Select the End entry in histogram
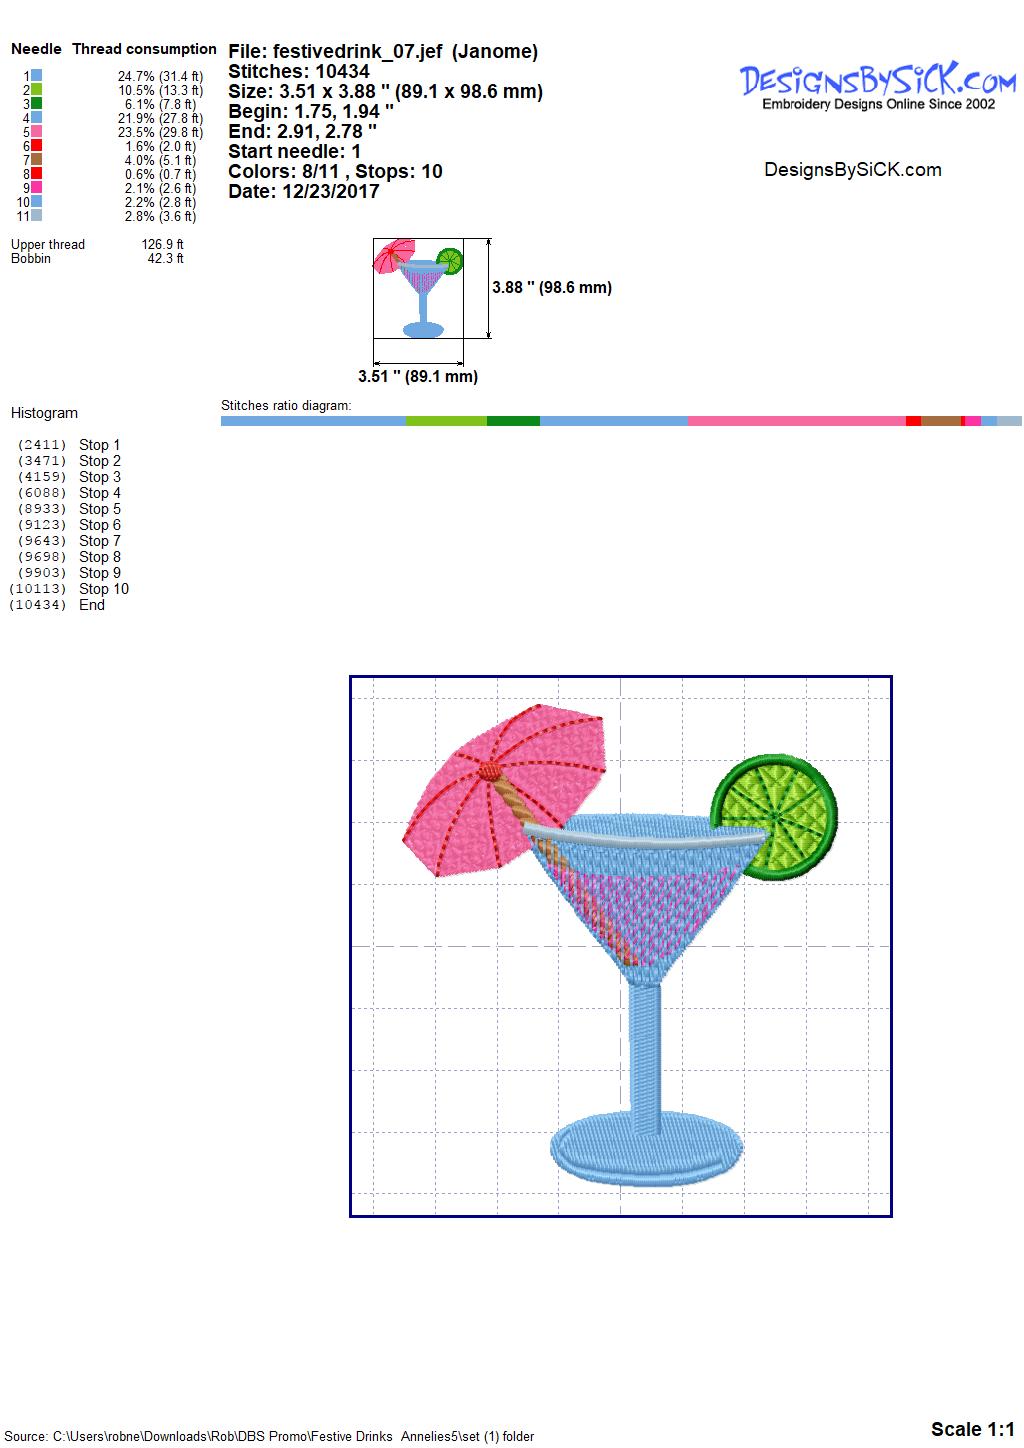Image resolution: width=1024 pixels, height=1448 pixels. [92, 605]
